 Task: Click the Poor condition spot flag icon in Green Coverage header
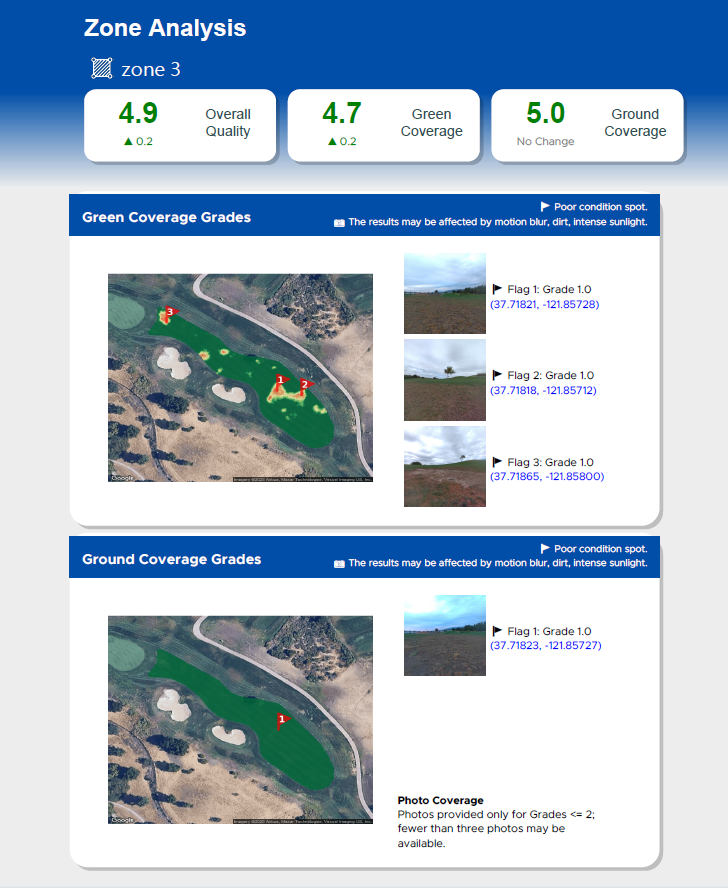pyautogui.click(x=545, y=207)
